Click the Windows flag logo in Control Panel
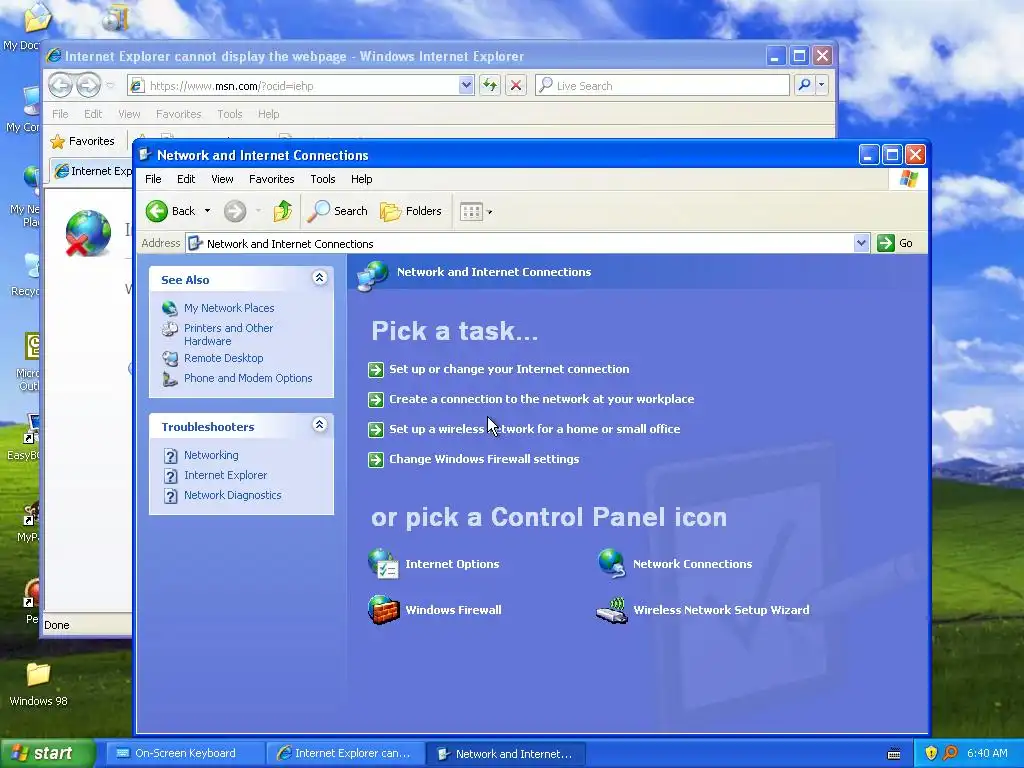This screenshot has height=768, width=1024. [908, 179]
